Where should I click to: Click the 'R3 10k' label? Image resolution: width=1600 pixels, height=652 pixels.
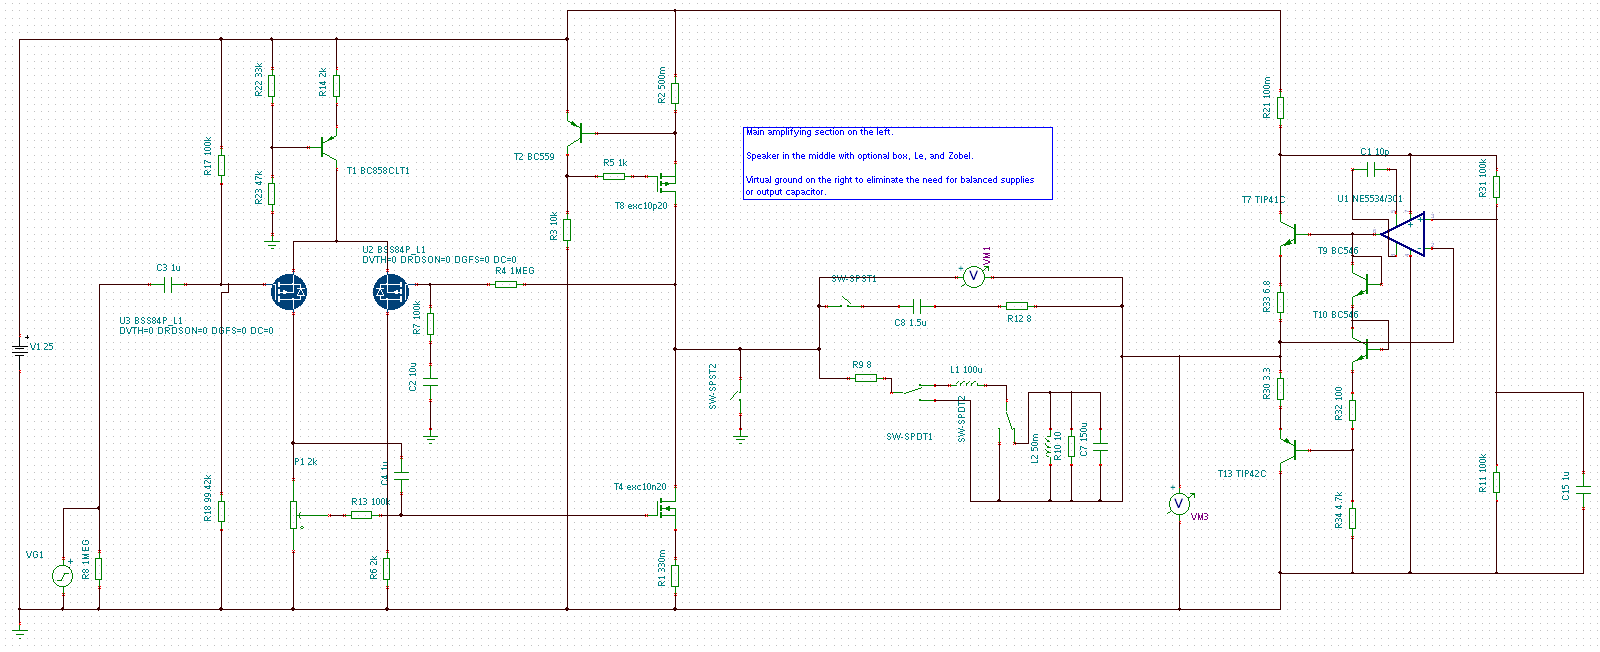pos(554,226)
